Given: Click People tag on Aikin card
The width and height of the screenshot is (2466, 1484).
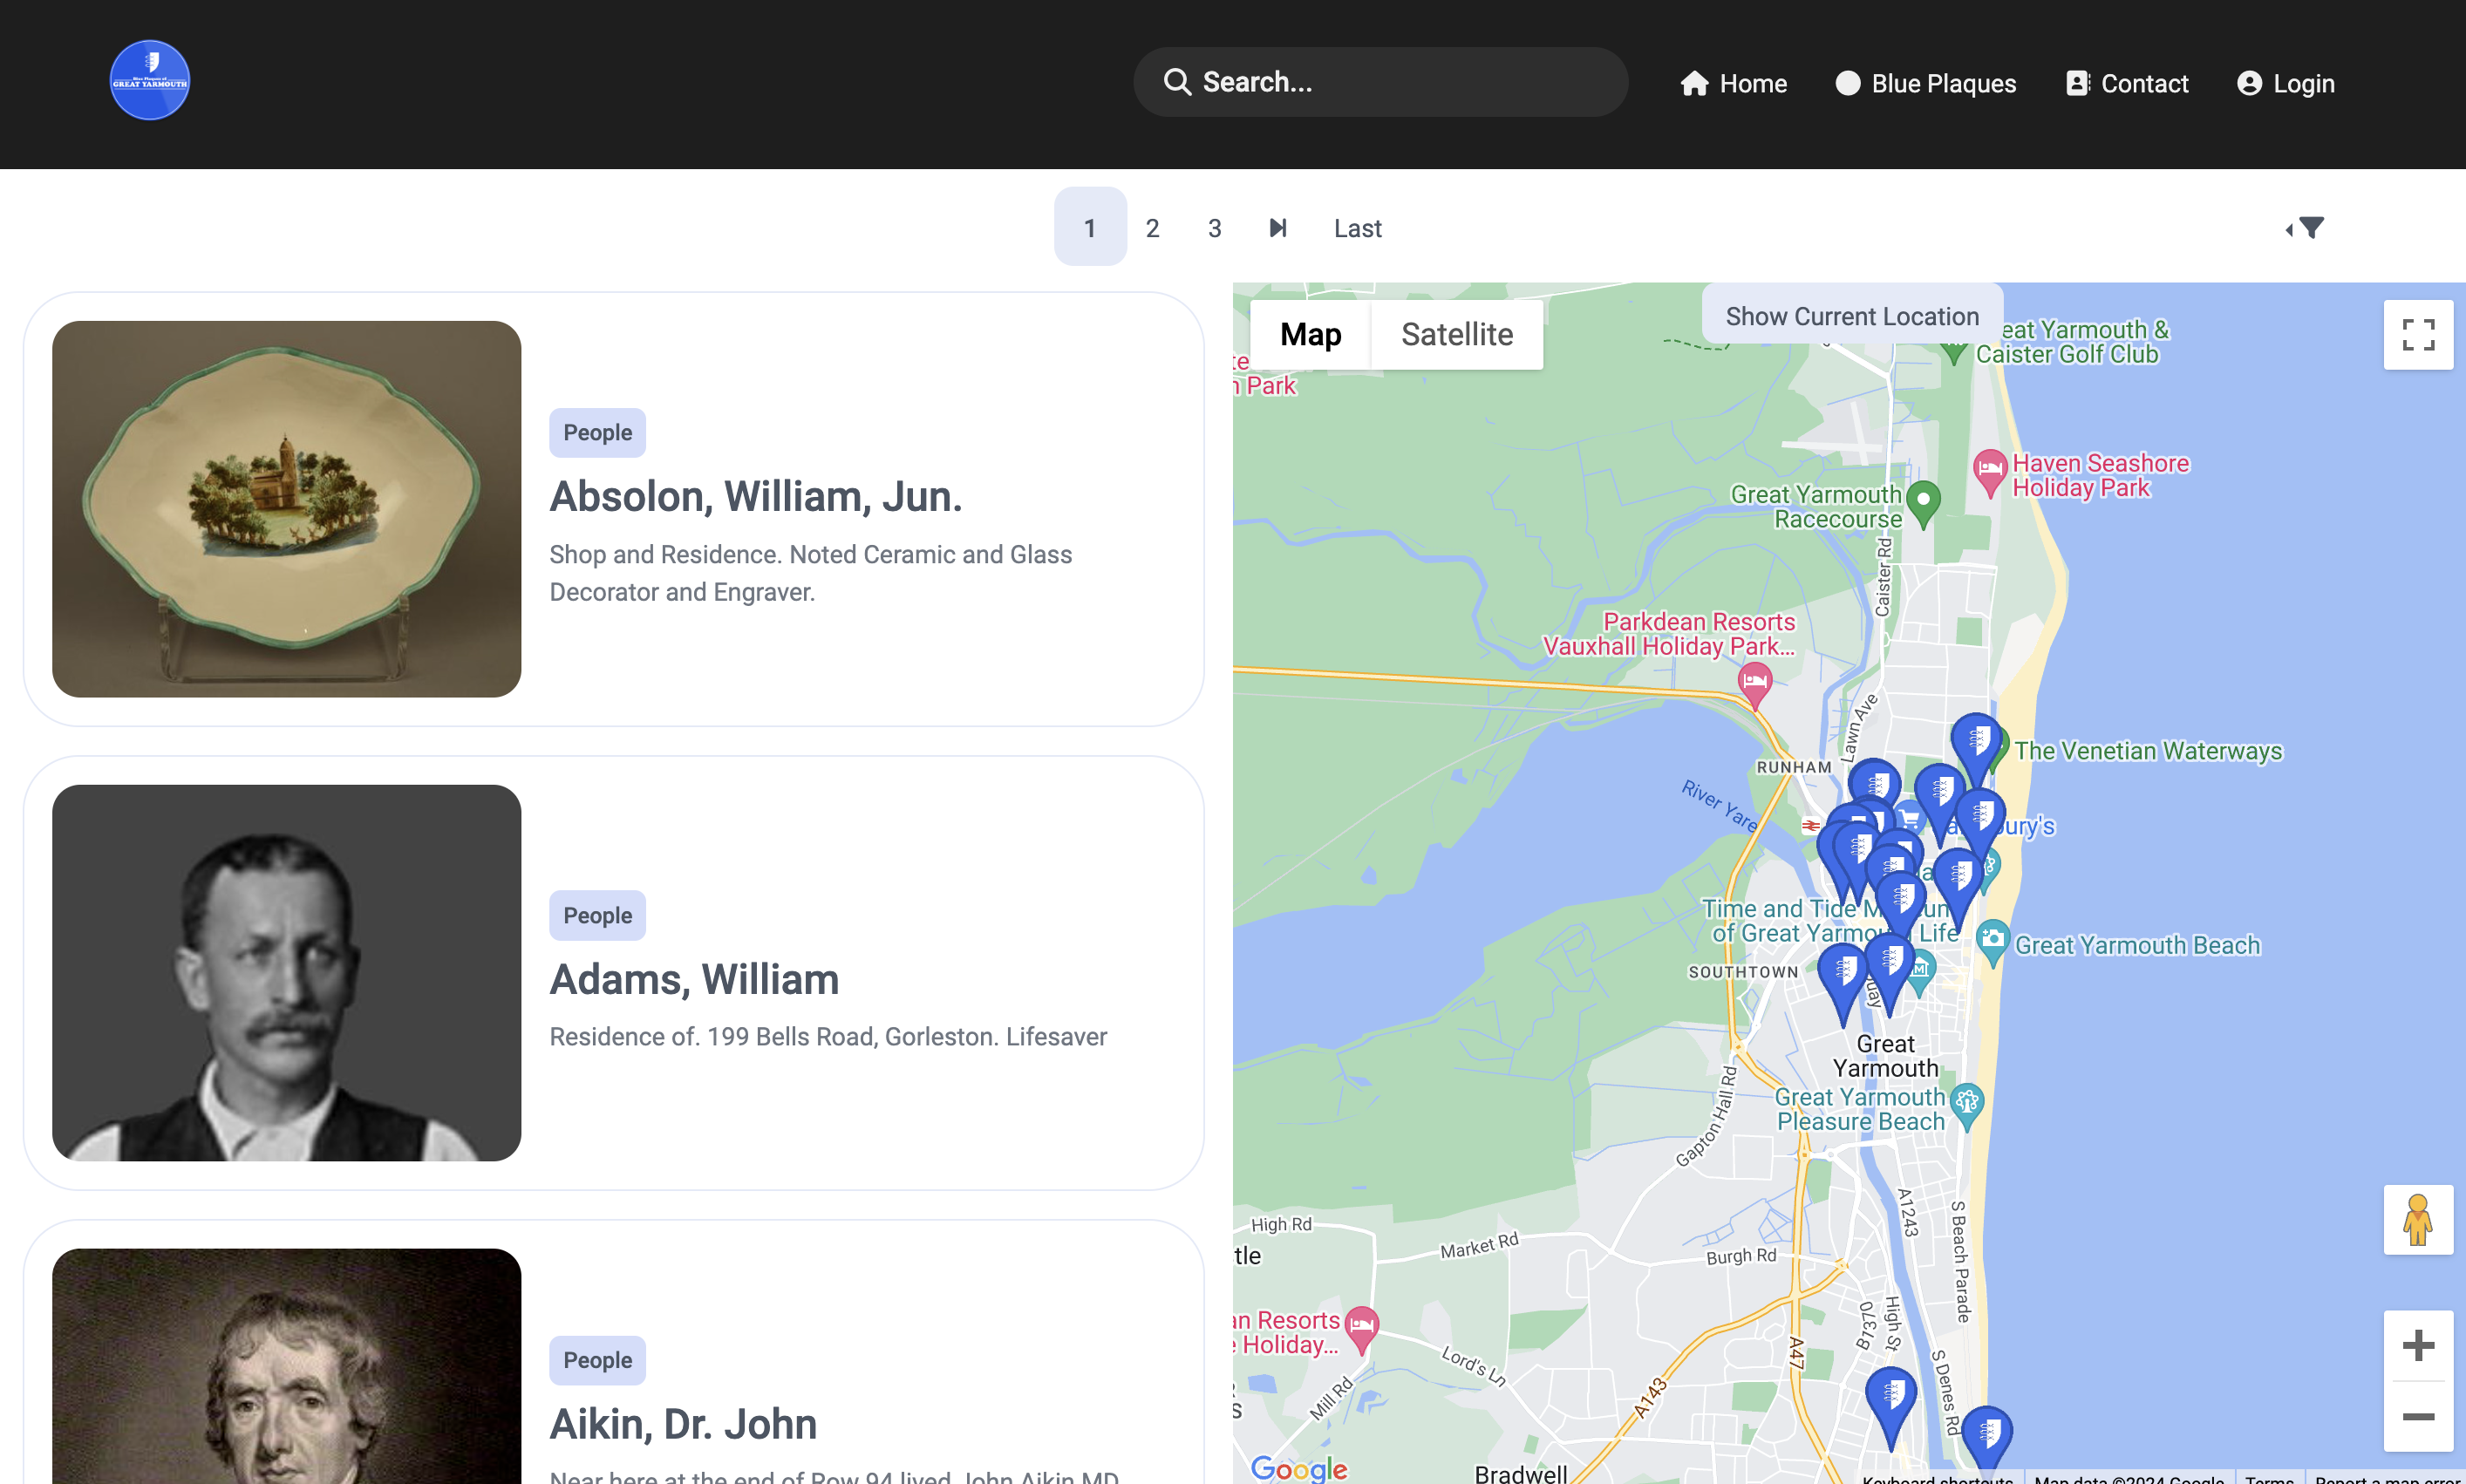Looking at the screenshot, I should point(597,1360).
